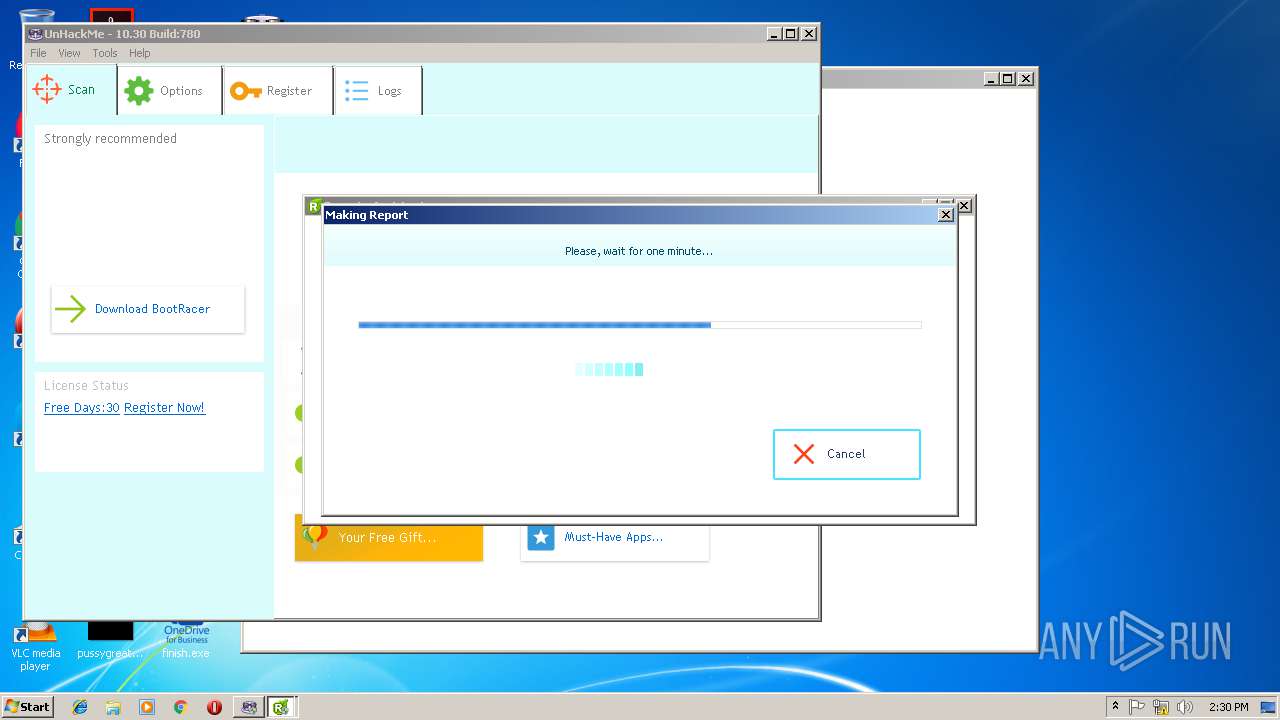Minimize the UnHackMe window

pos(774,33)
